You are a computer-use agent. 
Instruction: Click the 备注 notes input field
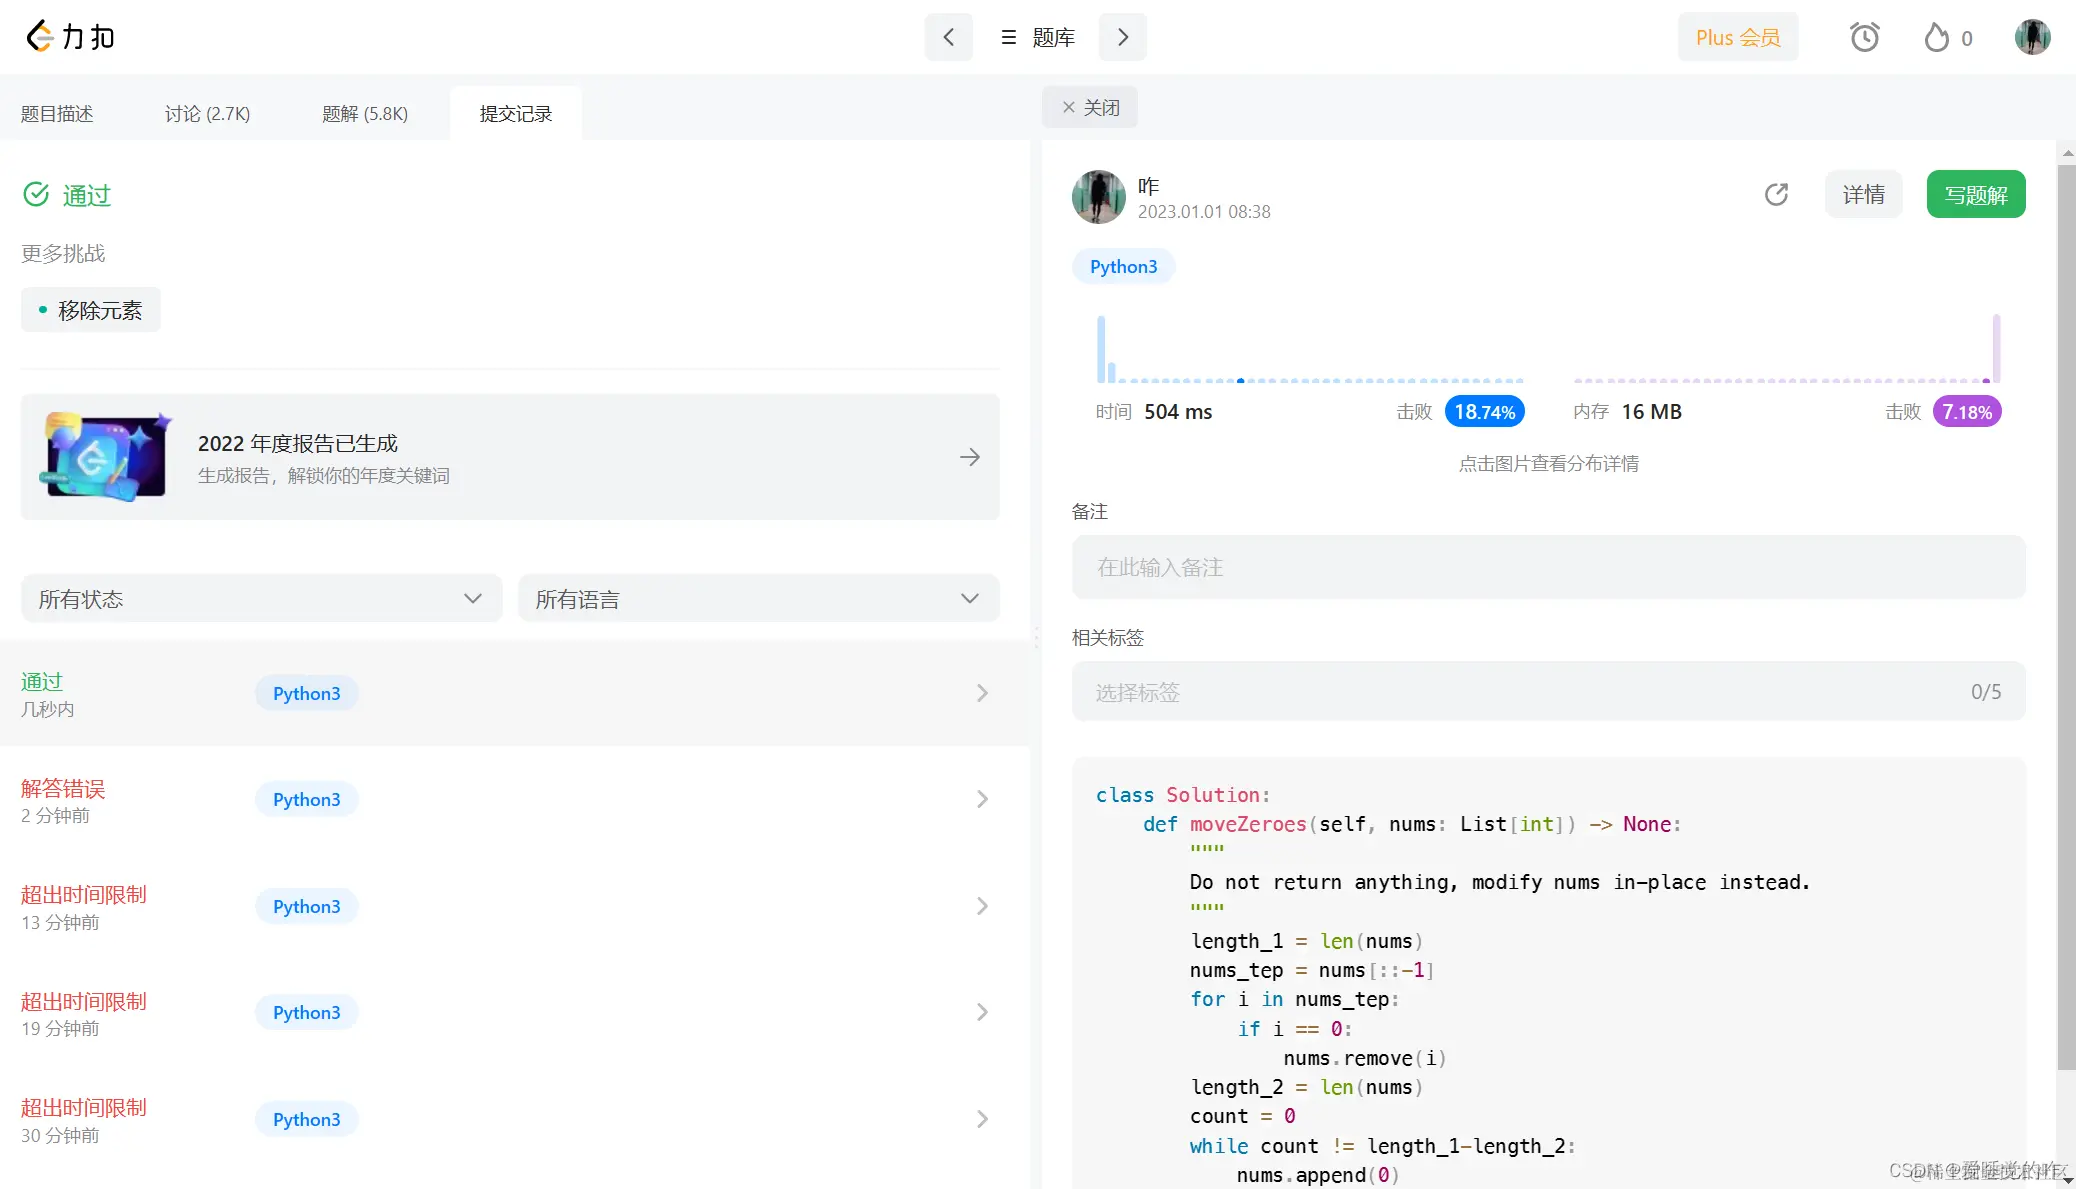(1548, 567)
